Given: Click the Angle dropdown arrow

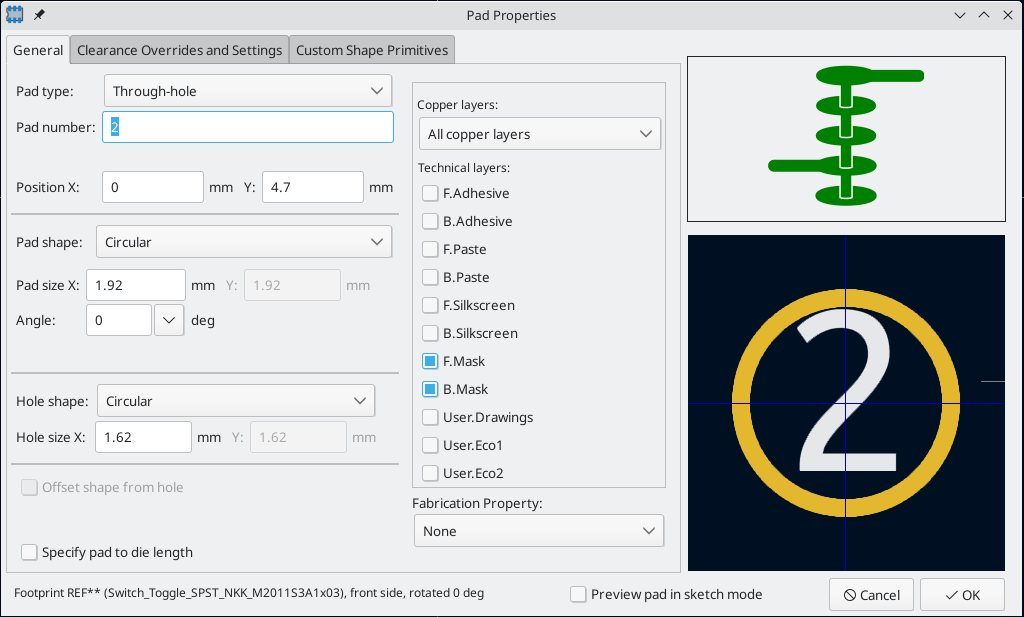Looking at the screenshot, I should (x=169, y=320).
